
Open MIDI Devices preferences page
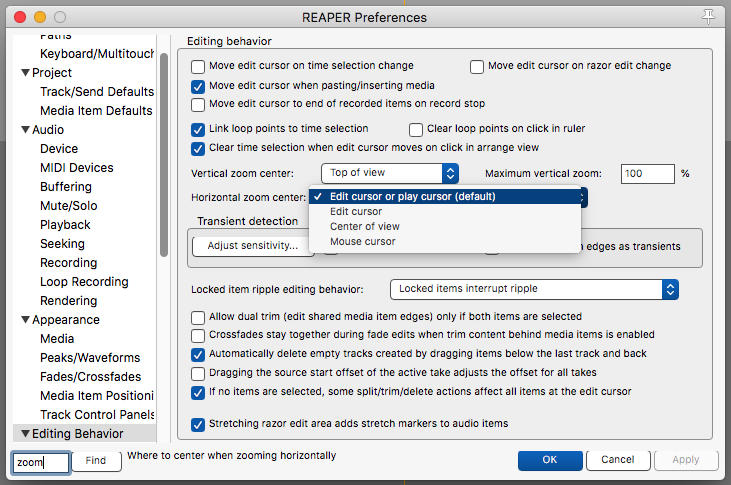click(77, 168)
